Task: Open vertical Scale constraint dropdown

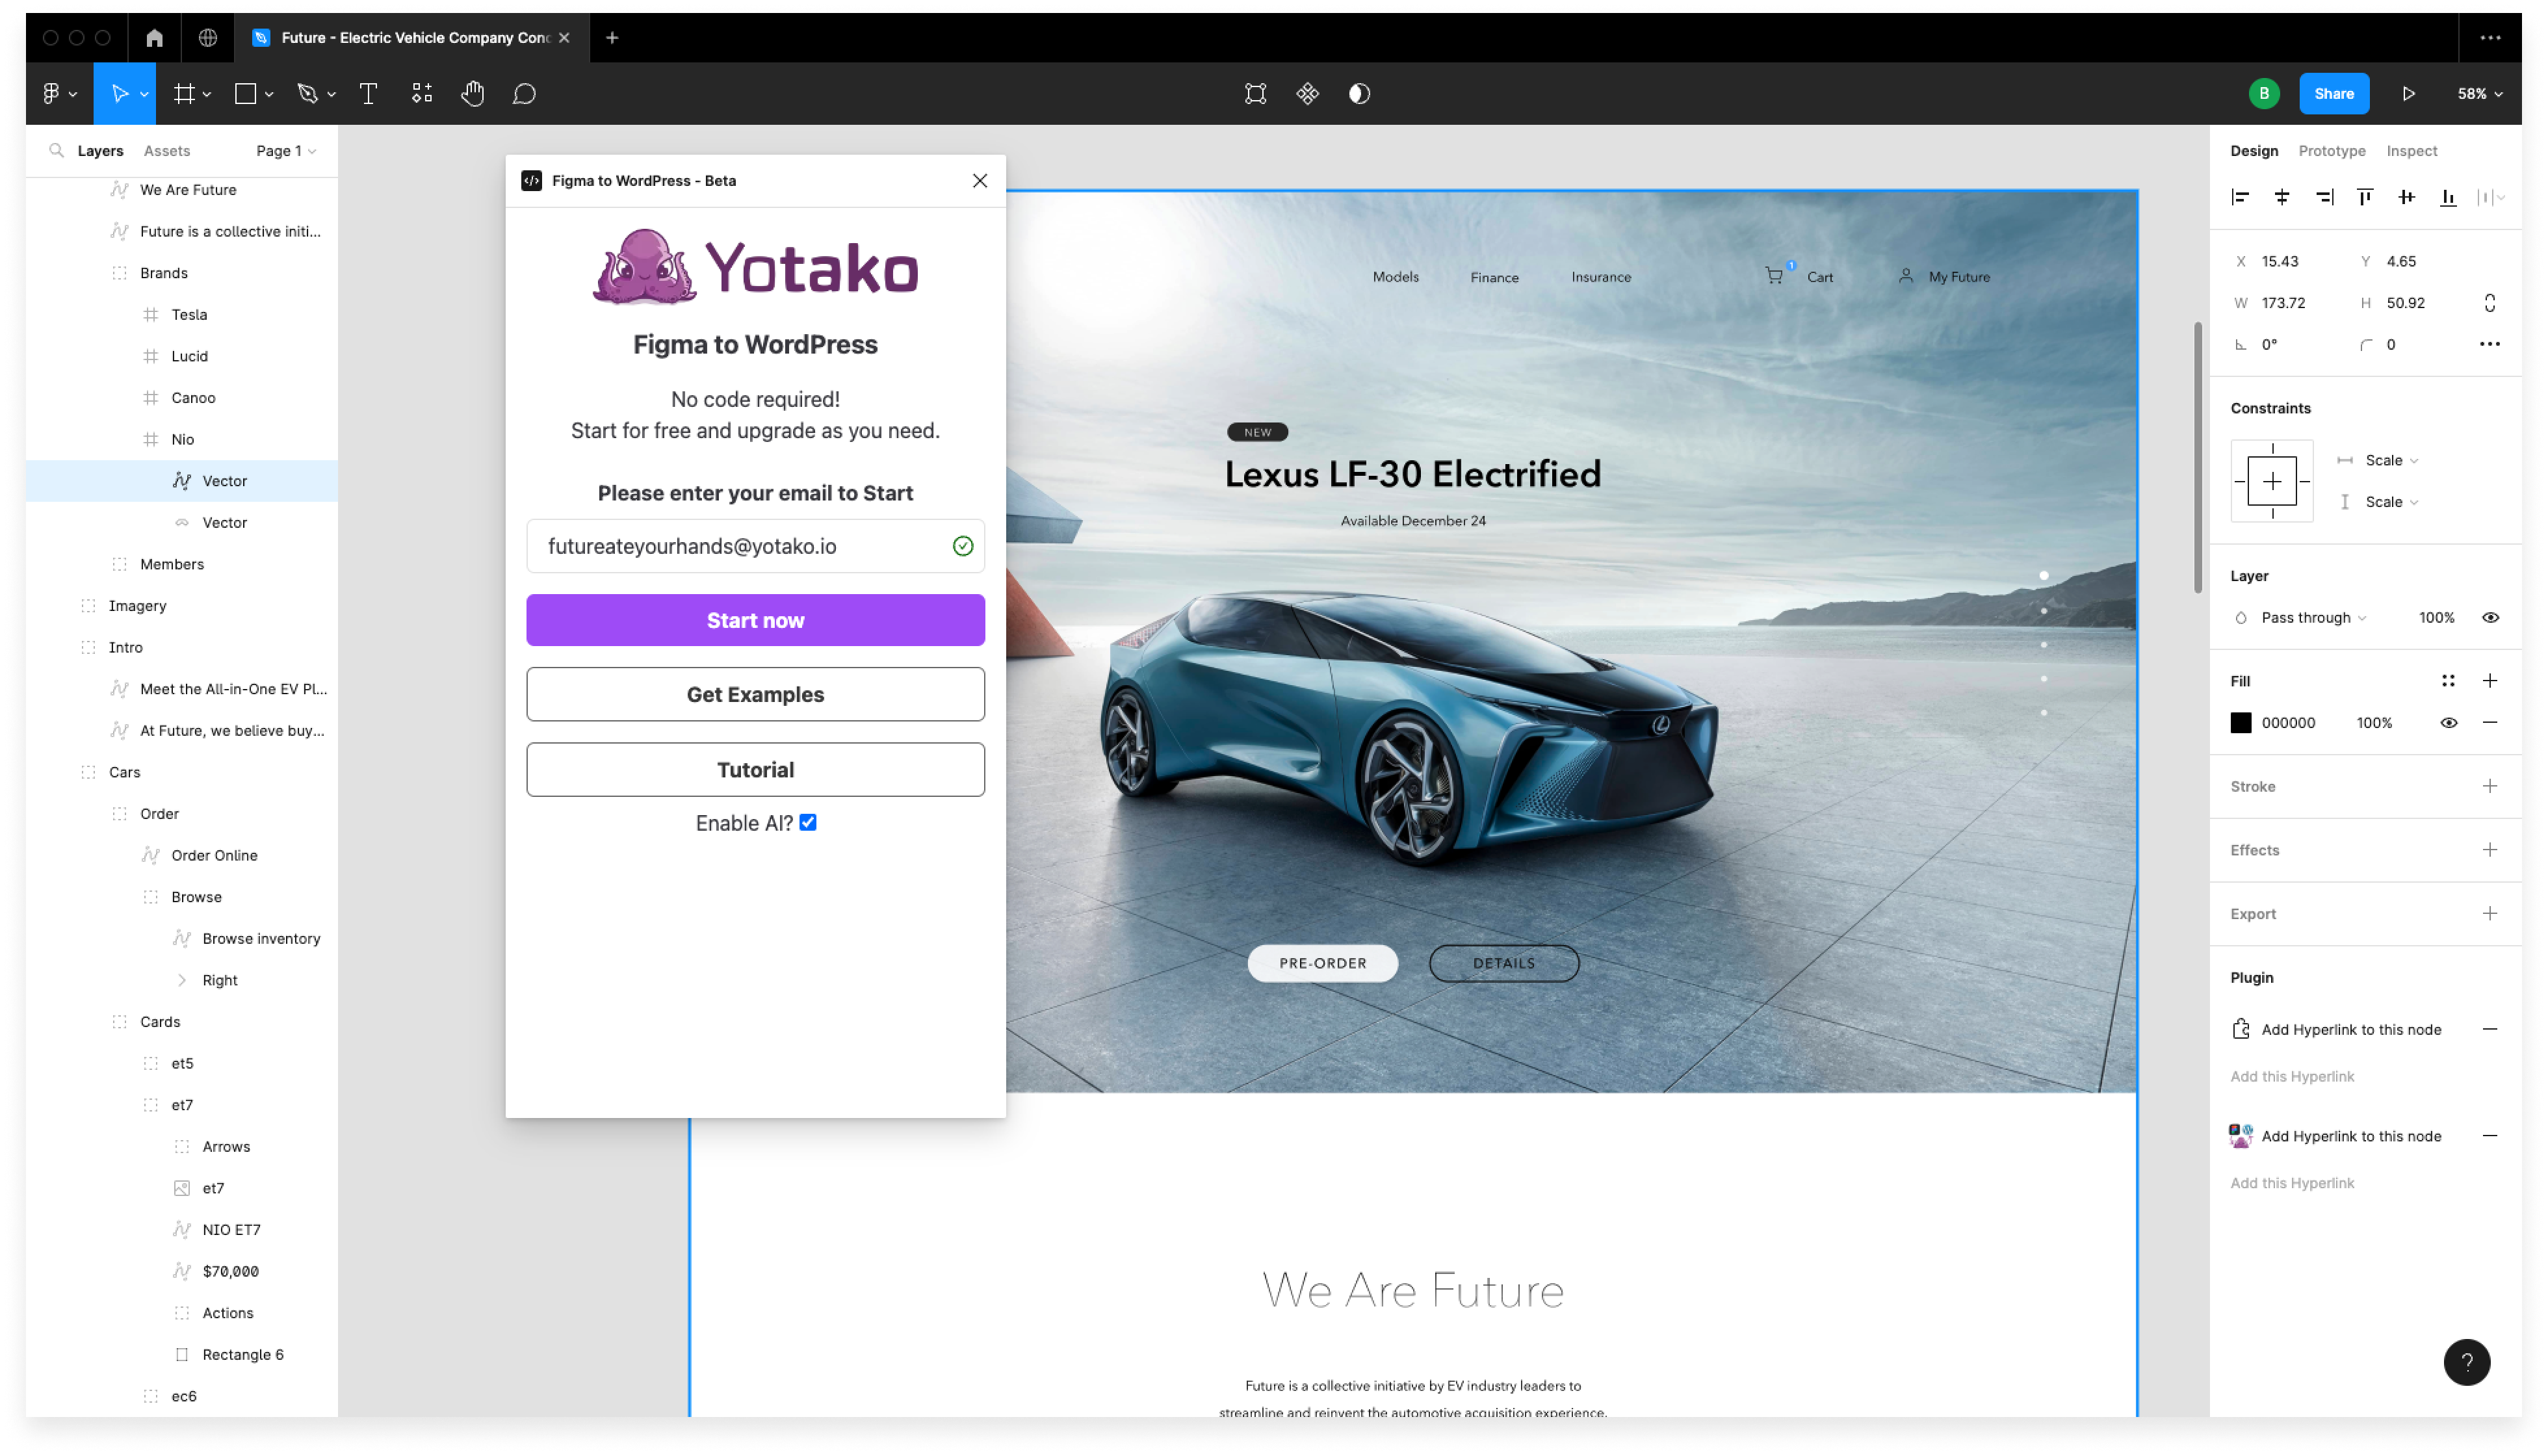Action: pos(2392,502)
